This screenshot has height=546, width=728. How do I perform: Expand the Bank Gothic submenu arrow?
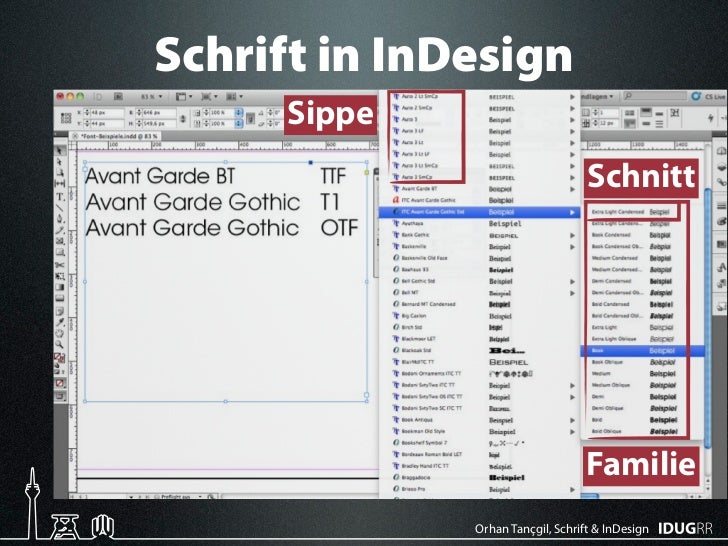coord(572,235)
